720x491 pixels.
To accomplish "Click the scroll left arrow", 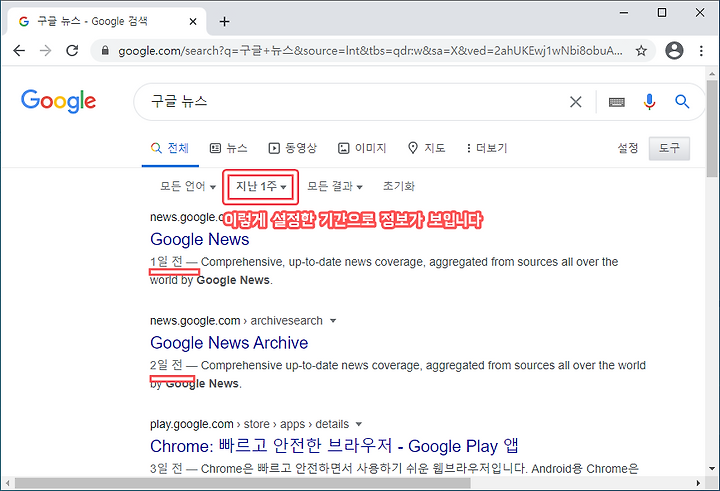I will 7,483.
